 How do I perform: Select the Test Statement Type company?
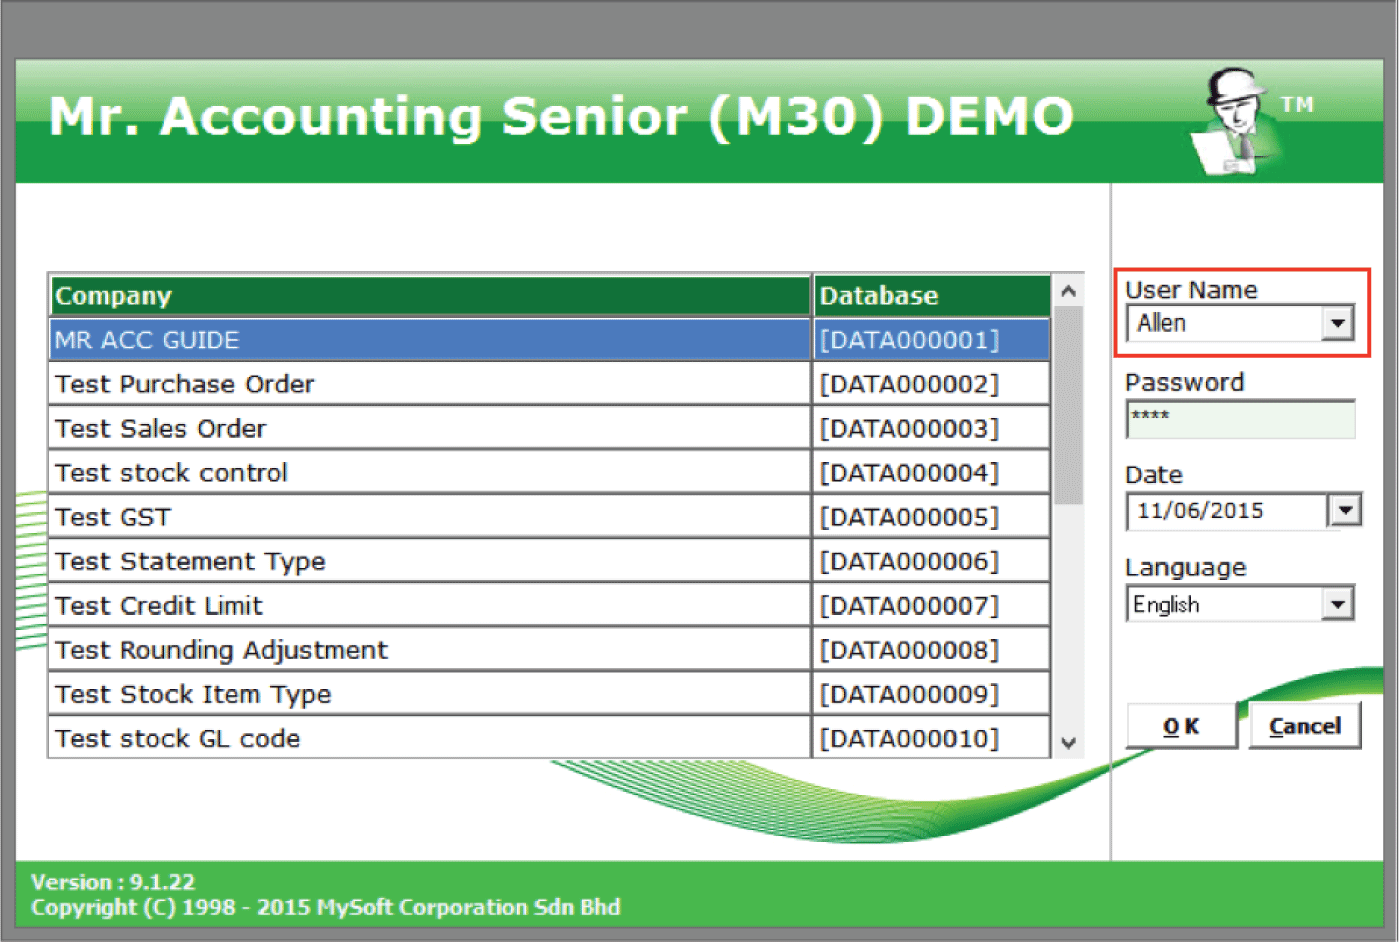(430, 561)
